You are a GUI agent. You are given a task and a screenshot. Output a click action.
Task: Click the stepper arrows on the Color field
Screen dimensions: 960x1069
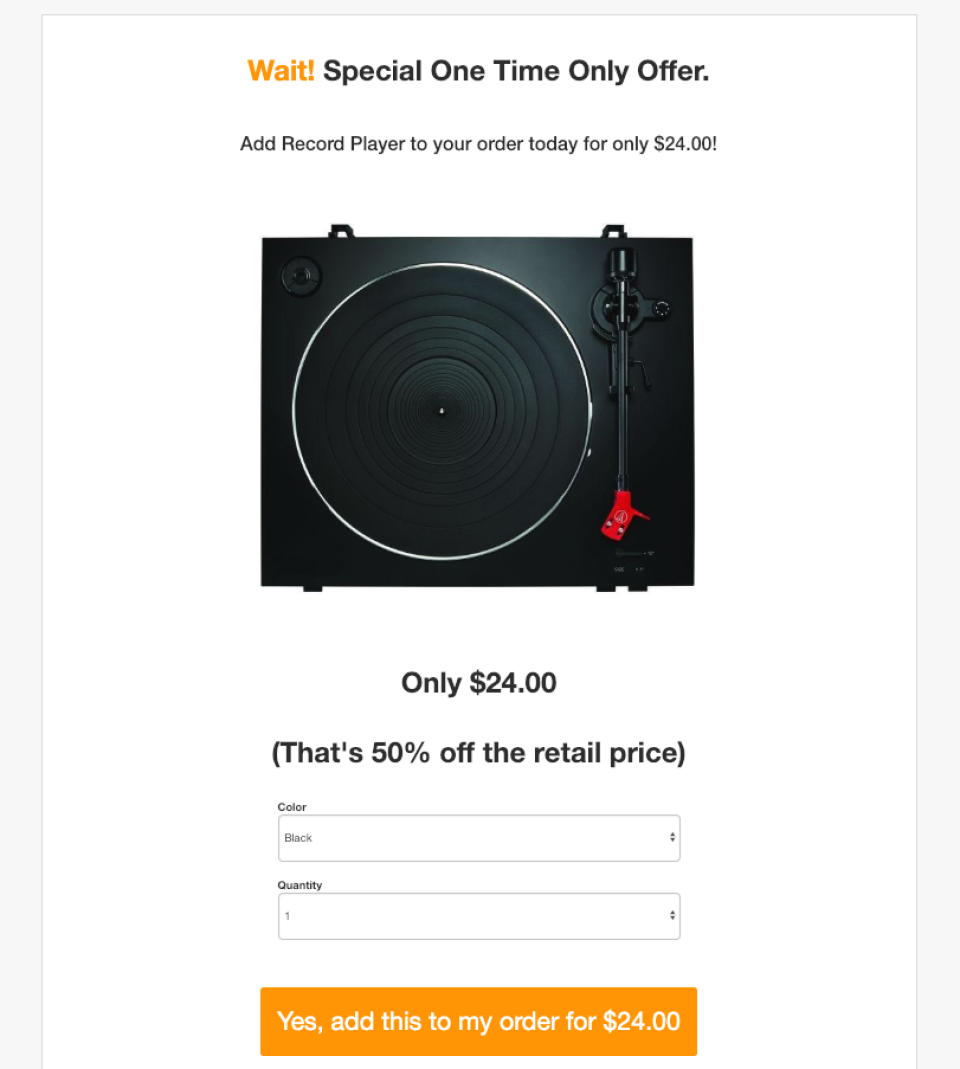click(672, 838)
